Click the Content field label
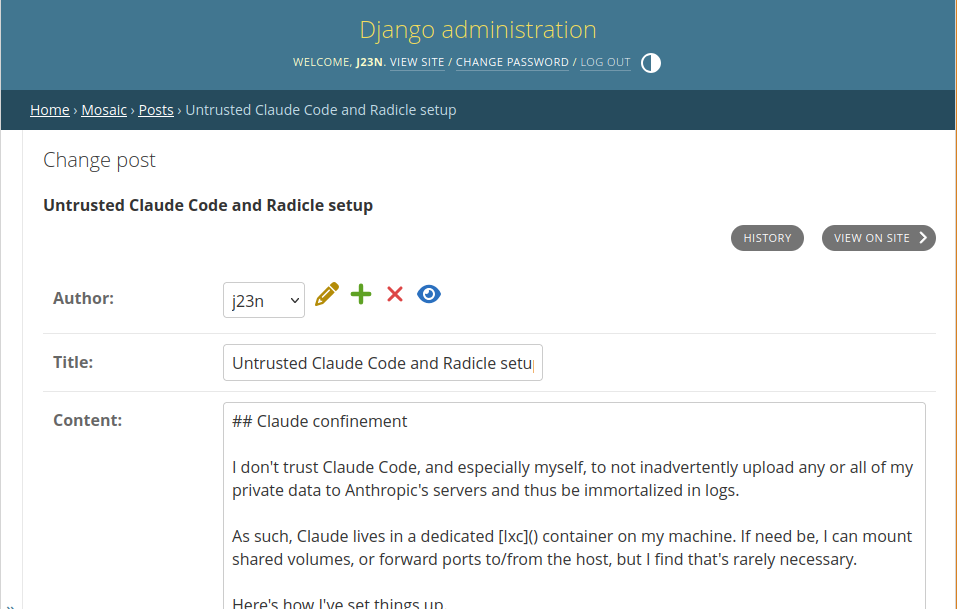The image size is (957, 609). [x=87, y=420]
